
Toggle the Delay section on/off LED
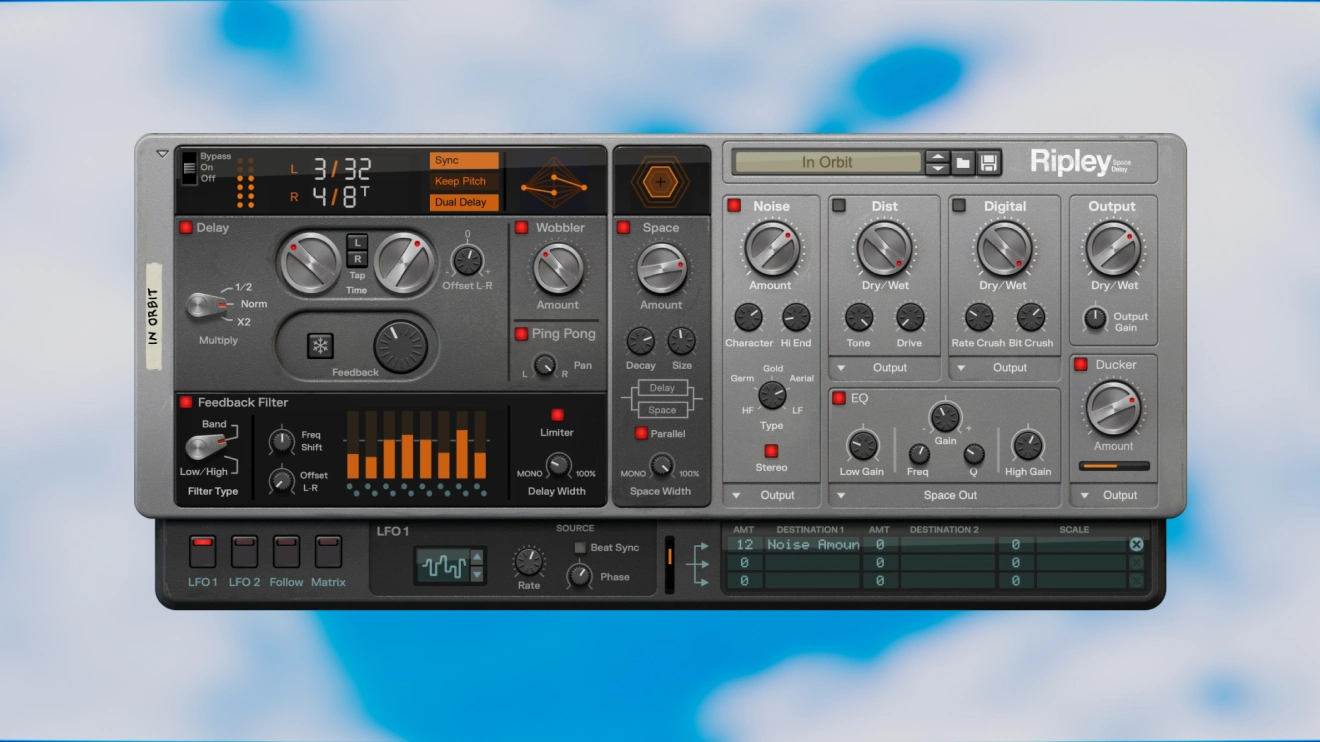point(186,228)
